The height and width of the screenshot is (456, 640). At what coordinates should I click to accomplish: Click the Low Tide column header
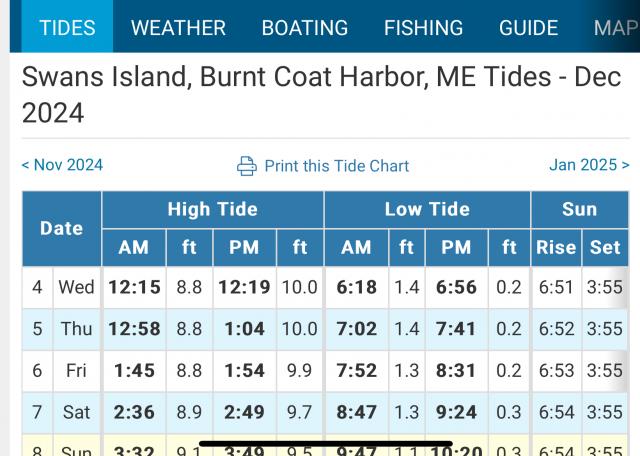click(x=427, y=209)
